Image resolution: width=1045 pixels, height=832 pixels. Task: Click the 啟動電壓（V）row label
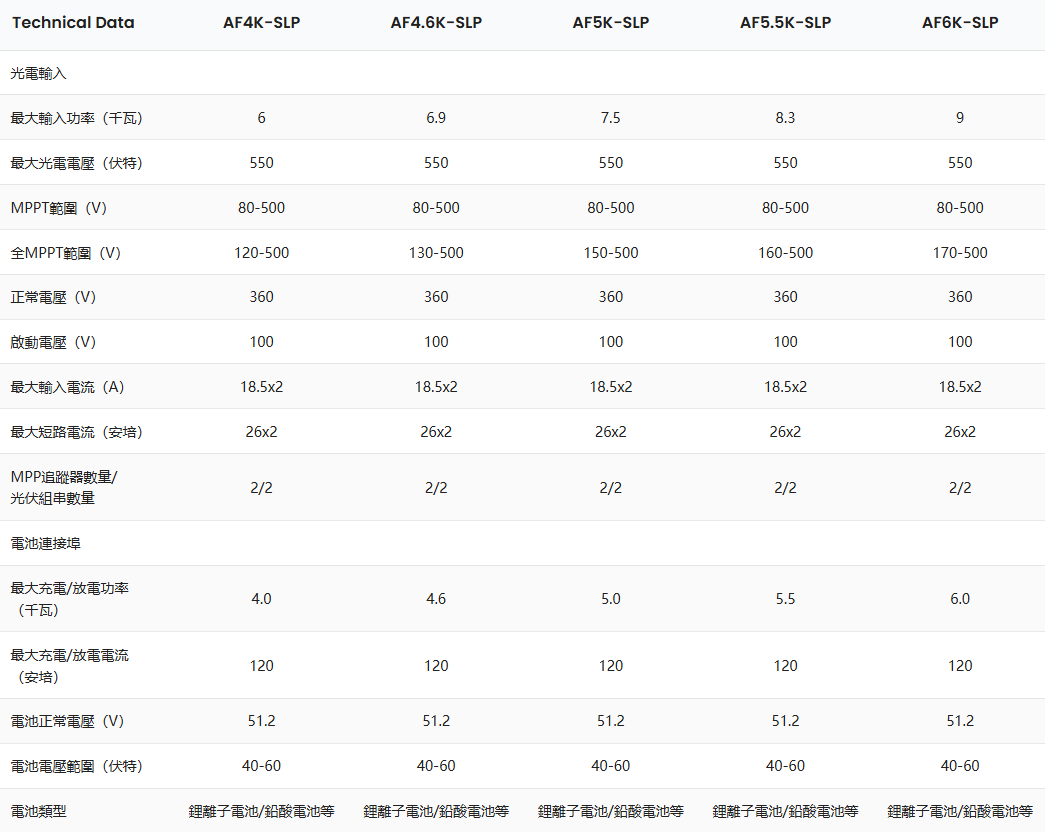point(54,342)
